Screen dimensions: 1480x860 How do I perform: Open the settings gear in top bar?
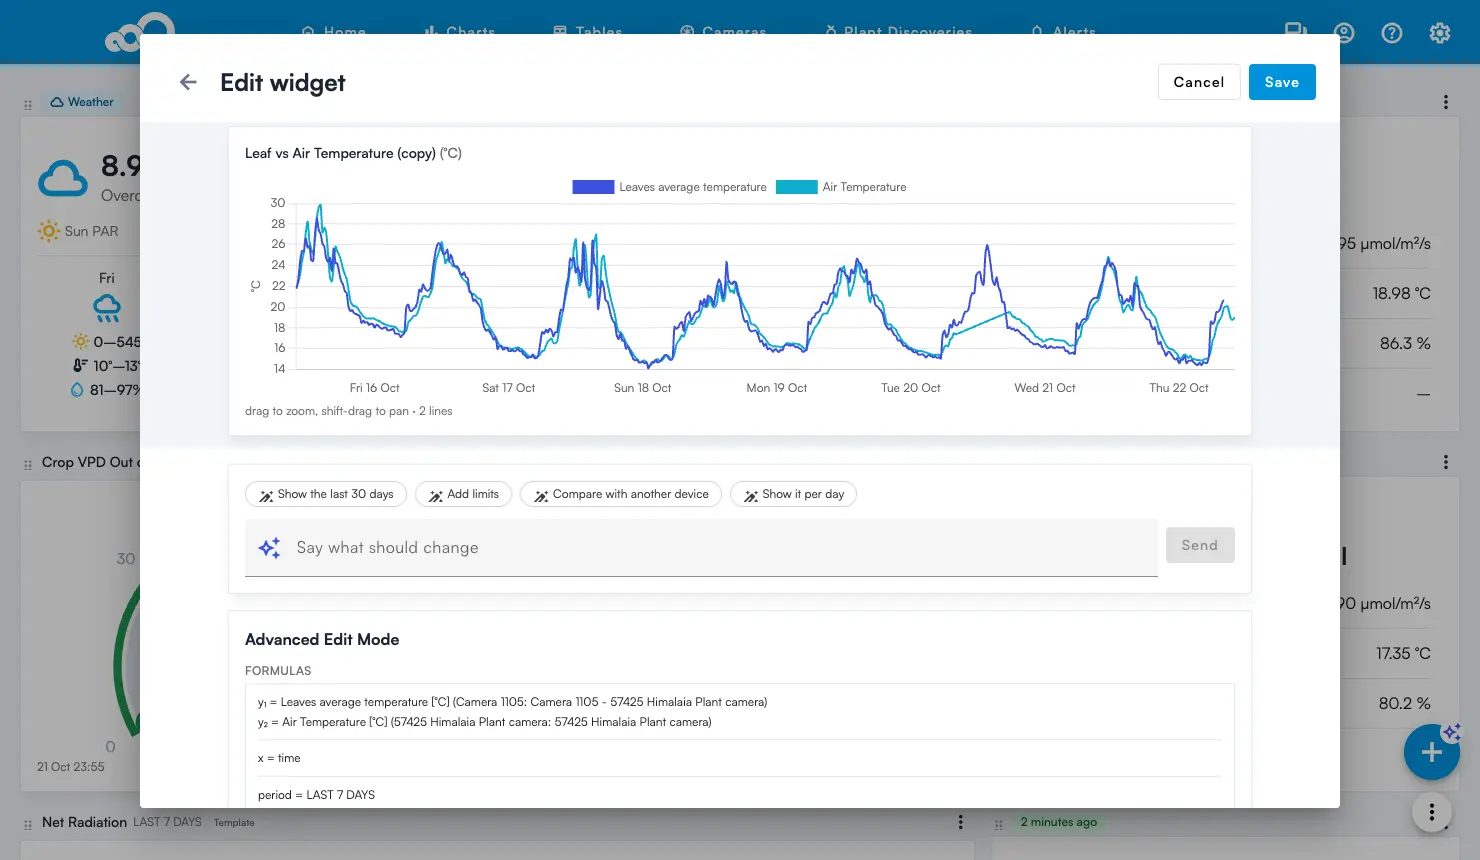coord(1440,33)
